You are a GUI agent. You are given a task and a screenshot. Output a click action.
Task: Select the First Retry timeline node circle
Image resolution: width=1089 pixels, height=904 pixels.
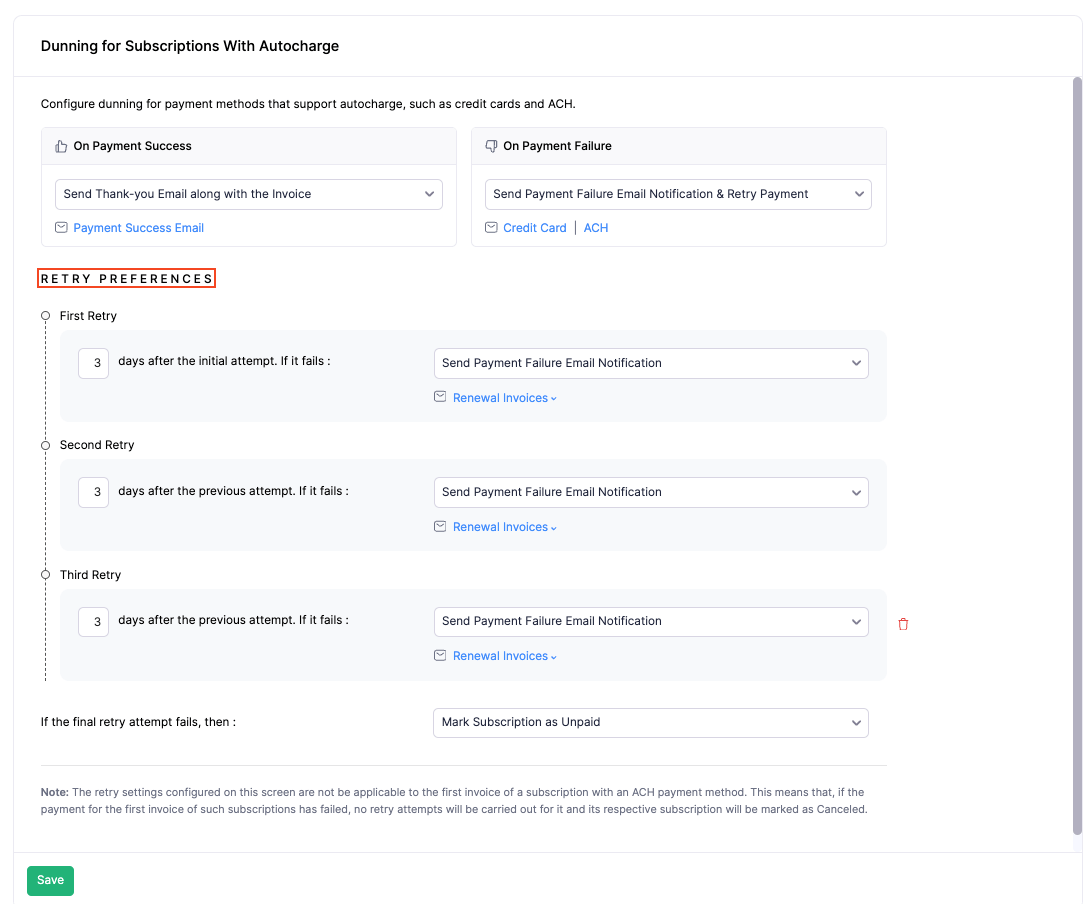pyautogui.click(x=45, y=315)
